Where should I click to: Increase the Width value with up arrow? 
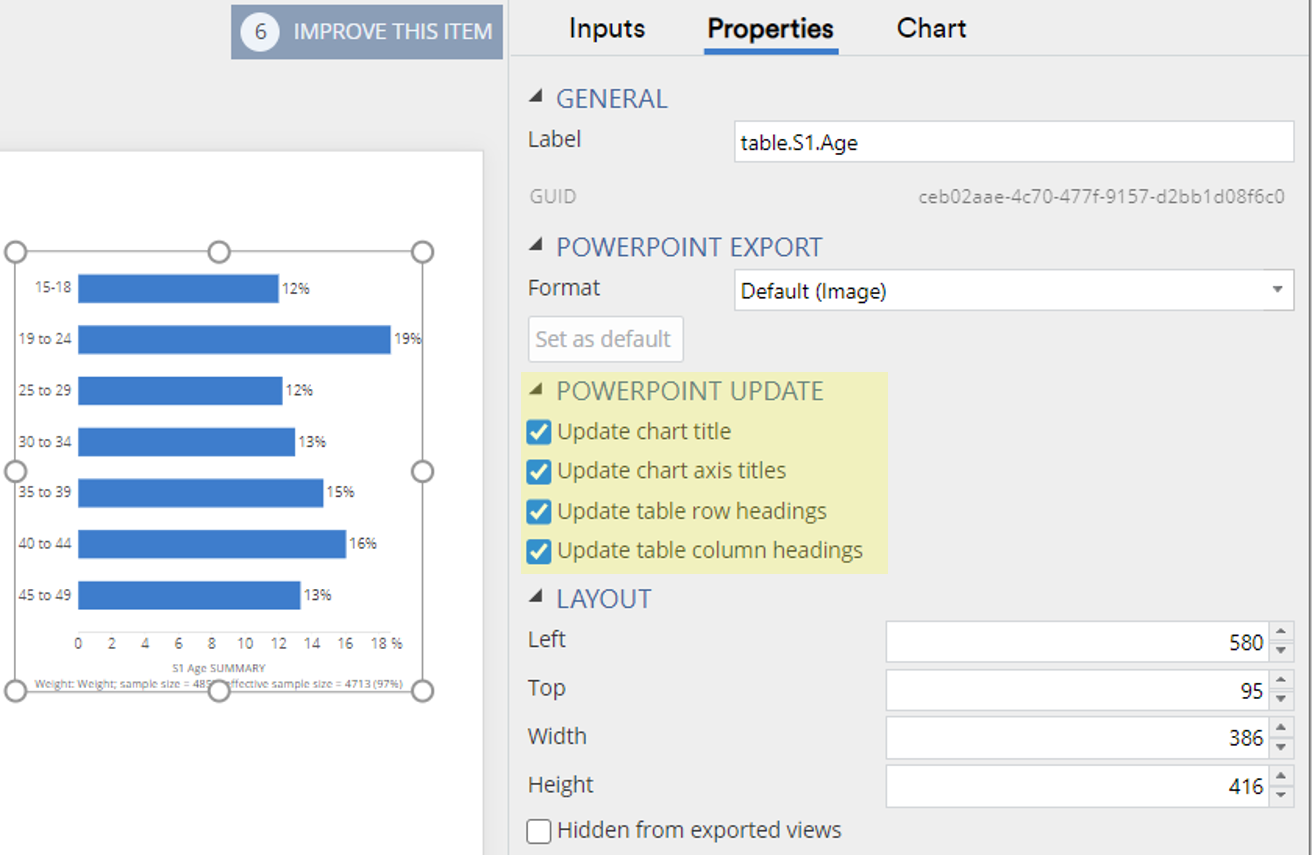[x=1281, y=729]
